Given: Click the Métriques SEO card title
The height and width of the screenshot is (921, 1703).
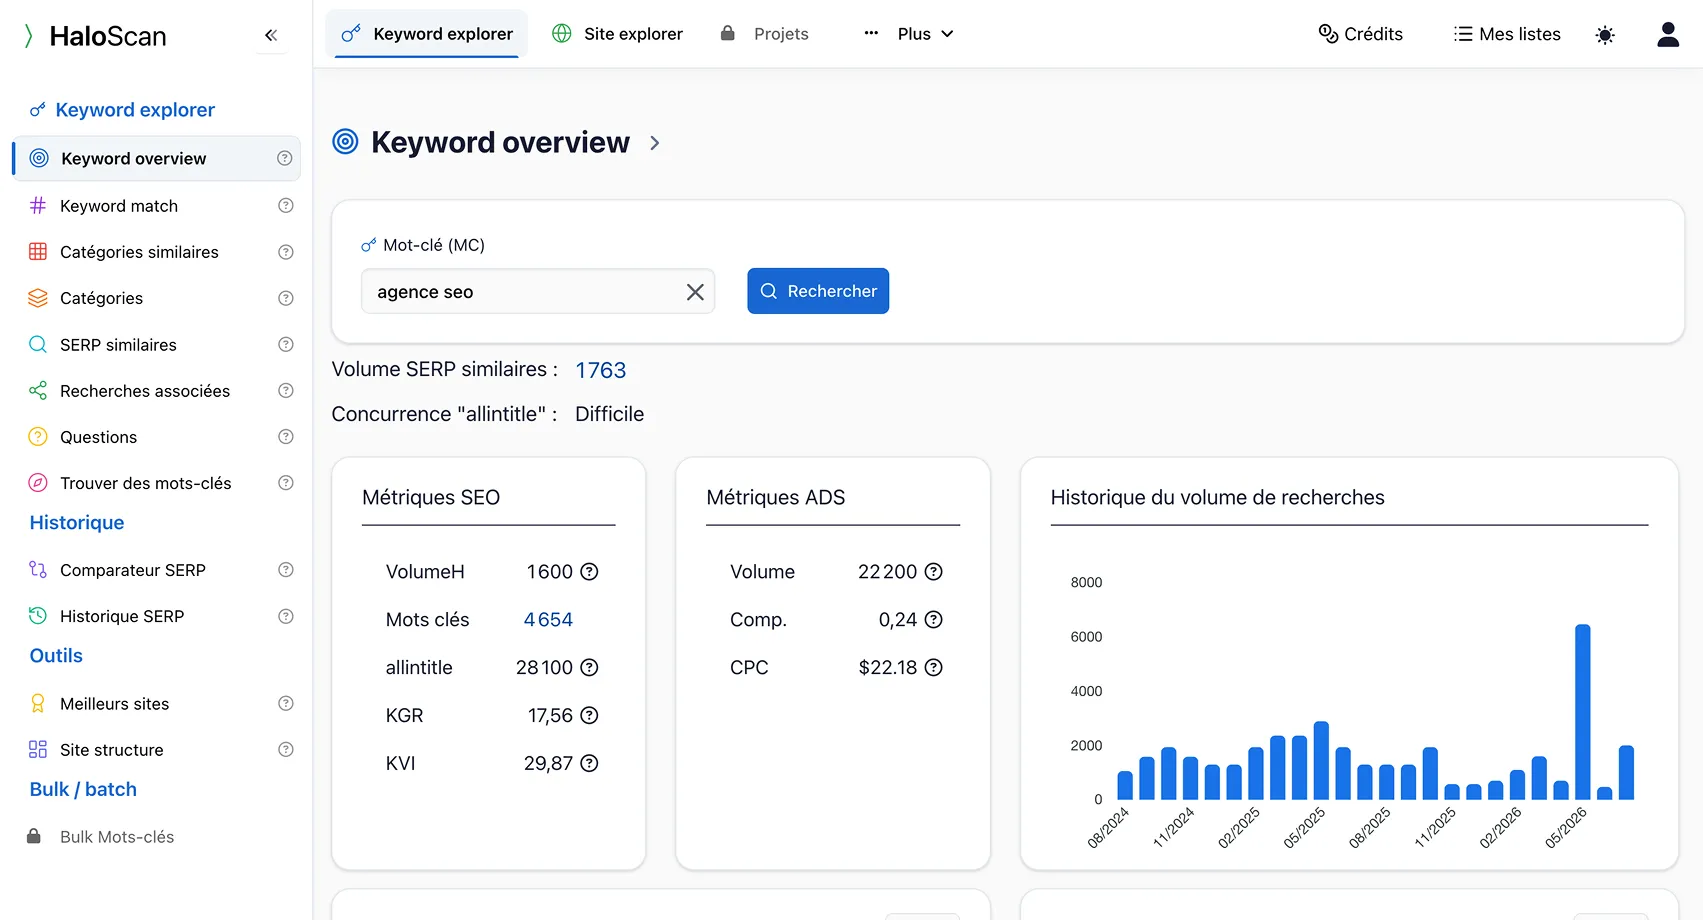Looking at the screenshot, I should coord(431,498).
